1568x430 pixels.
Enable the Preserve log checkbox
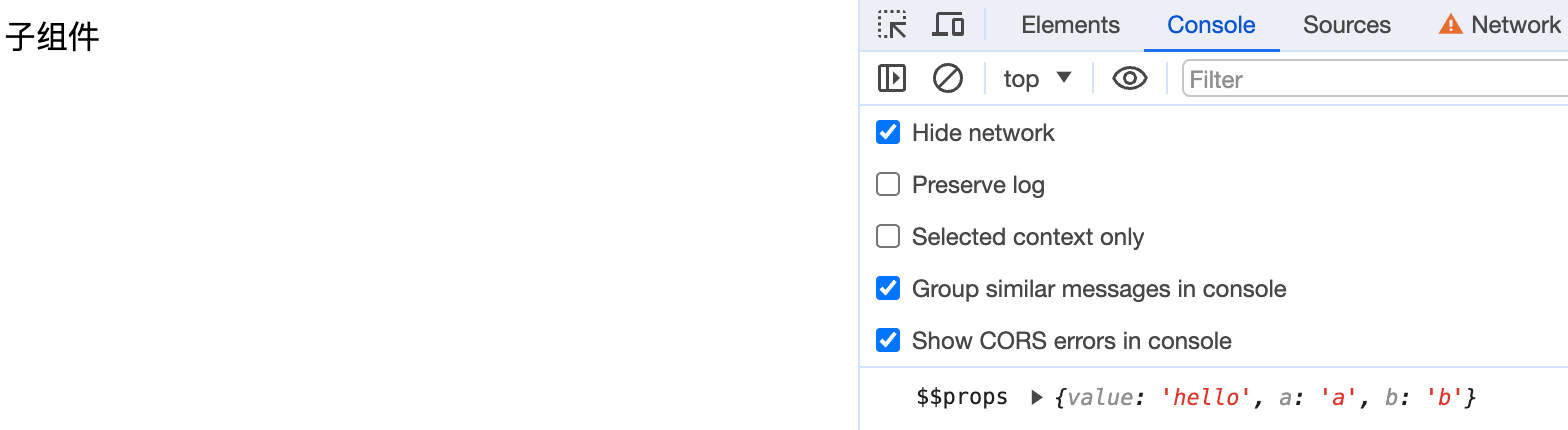888,185
